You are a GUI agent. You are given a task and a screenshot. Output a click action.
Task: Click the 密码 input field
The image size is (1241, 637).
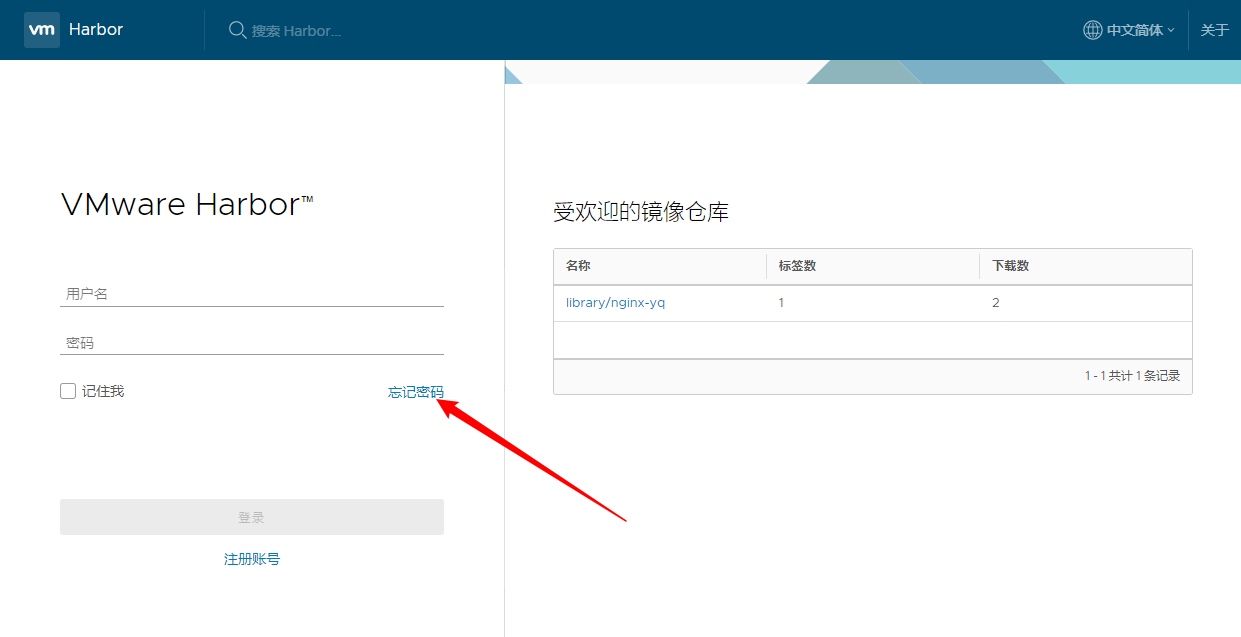252,343
